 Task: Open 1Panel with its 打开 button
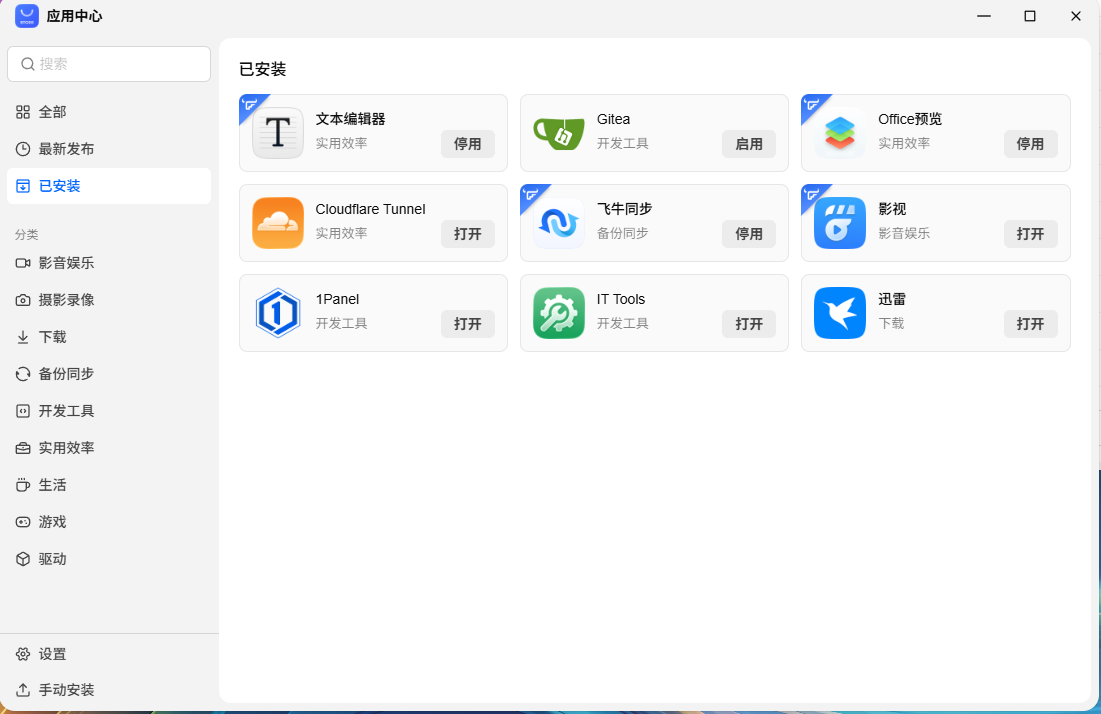tap(468, 324)
